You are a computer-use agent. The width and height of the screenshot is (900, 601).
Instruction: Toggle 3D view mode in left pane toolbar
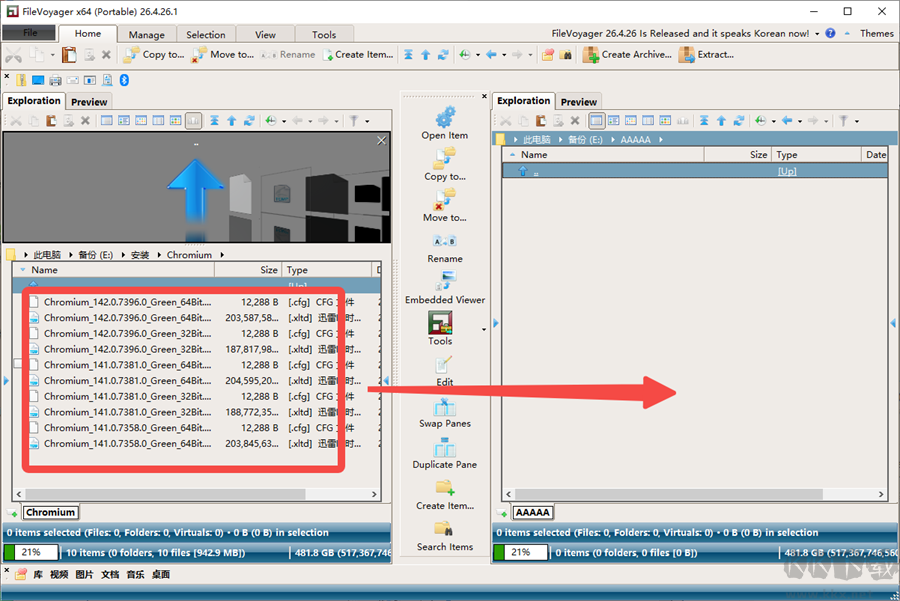(x=193, y=121)
